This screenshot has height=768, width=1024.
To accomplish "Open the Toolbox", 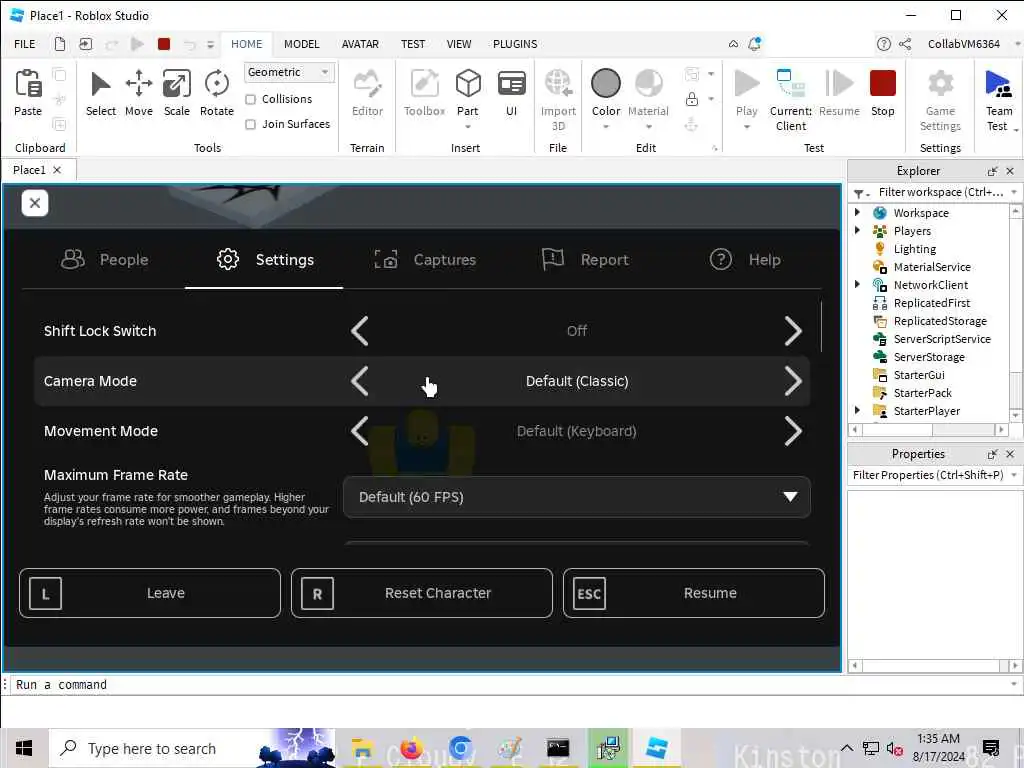I will (x=424, y=93).
